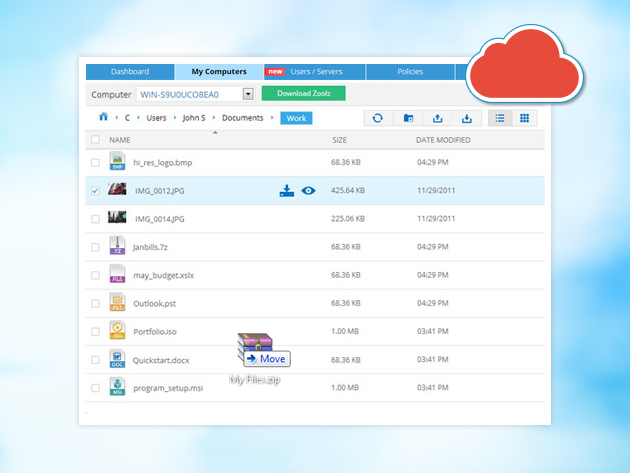Viewport: 630px width, 473px height.
Task: Toggle the select-all checkbox in the header
Action: 96,140
